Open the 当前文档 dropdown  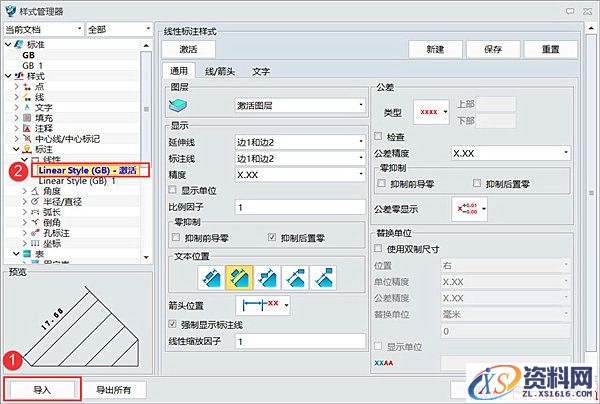43,29
